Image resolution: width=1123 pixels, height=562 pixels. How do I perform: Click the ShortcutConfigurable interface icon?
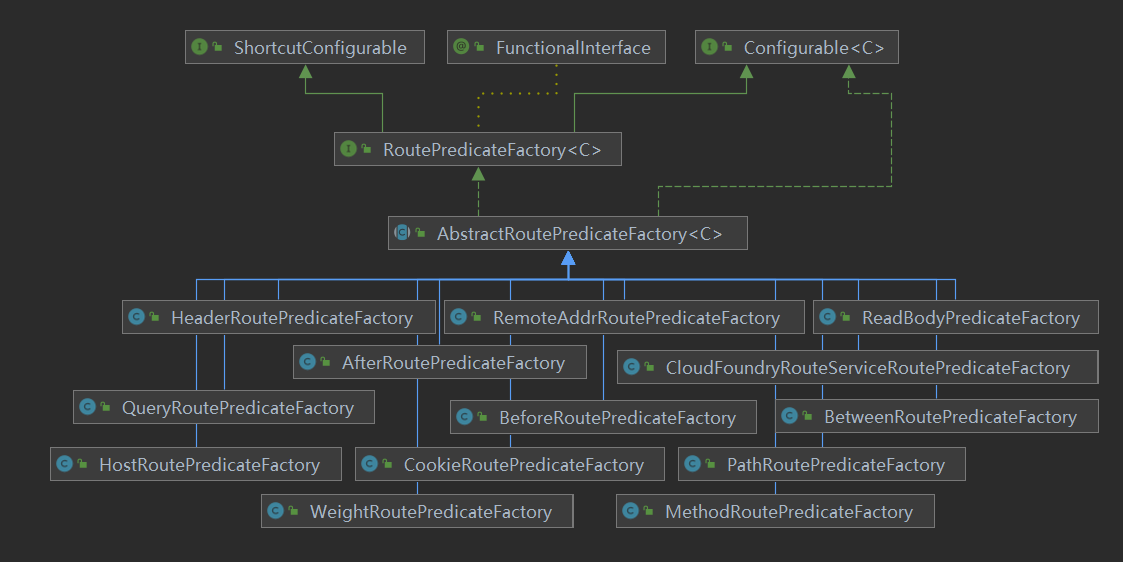(199, 47)
